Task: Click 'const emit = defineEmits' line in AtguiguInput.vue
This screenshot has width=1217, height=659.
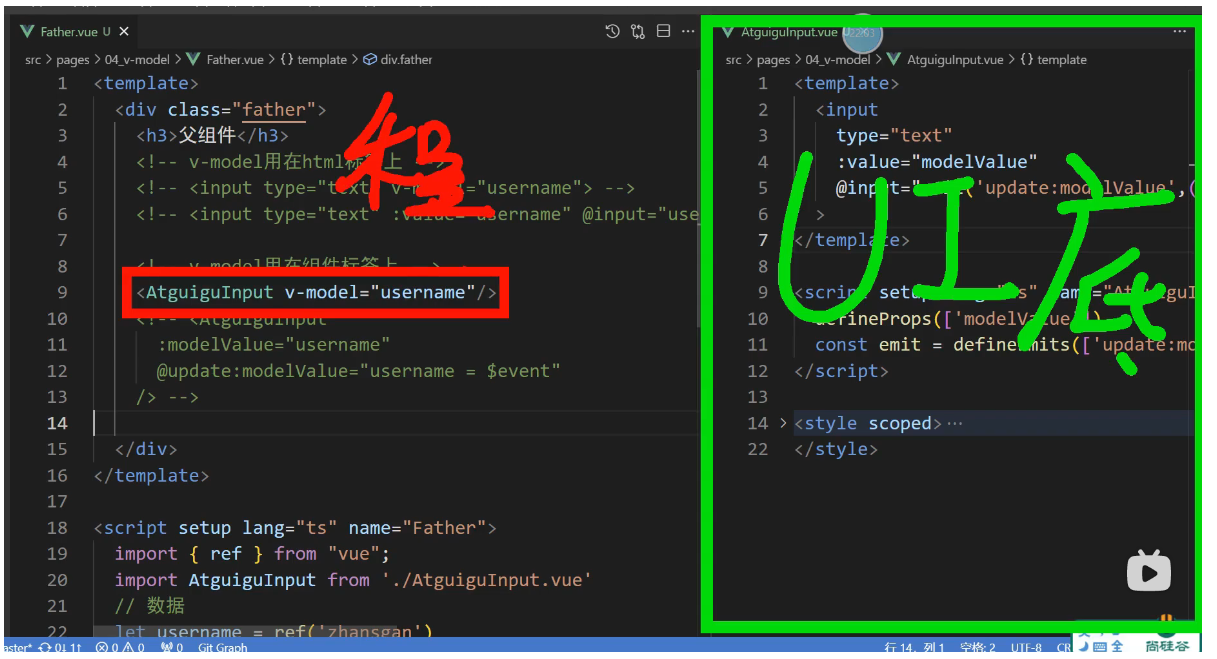Action: pyautogui.click(x=1003, y=345)
